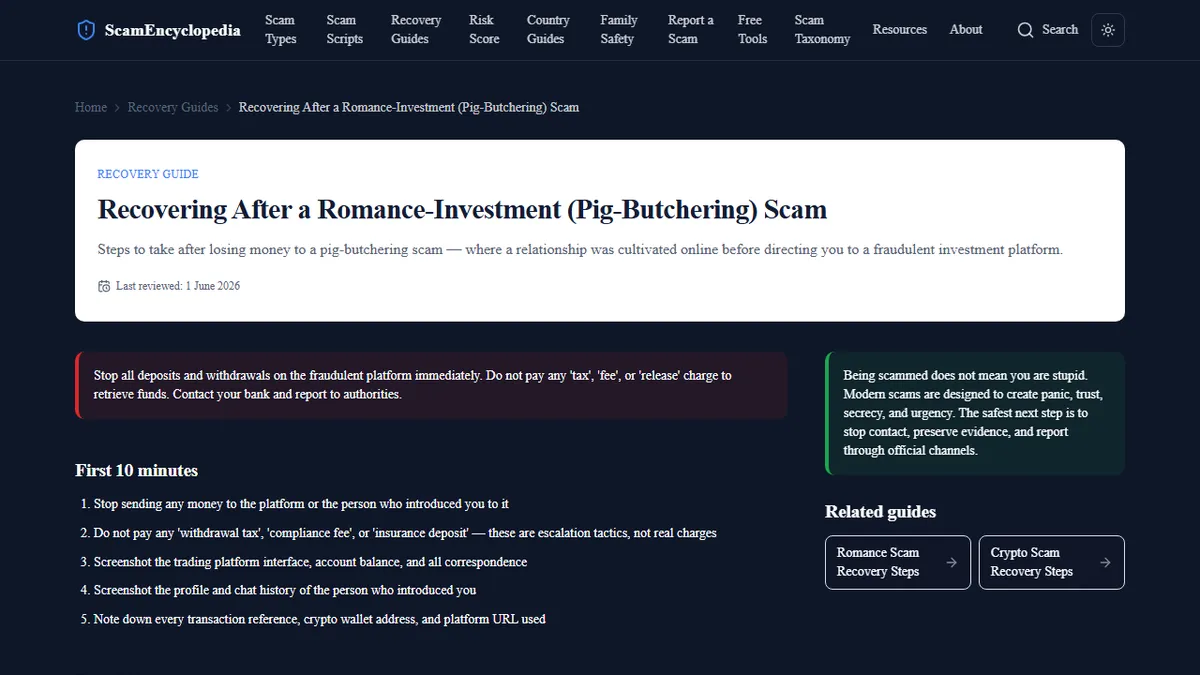Click Recovery Guides breadcrumb link
Image resolution: width=1200 pixels, height=675 pixels.
pos(173,107)
